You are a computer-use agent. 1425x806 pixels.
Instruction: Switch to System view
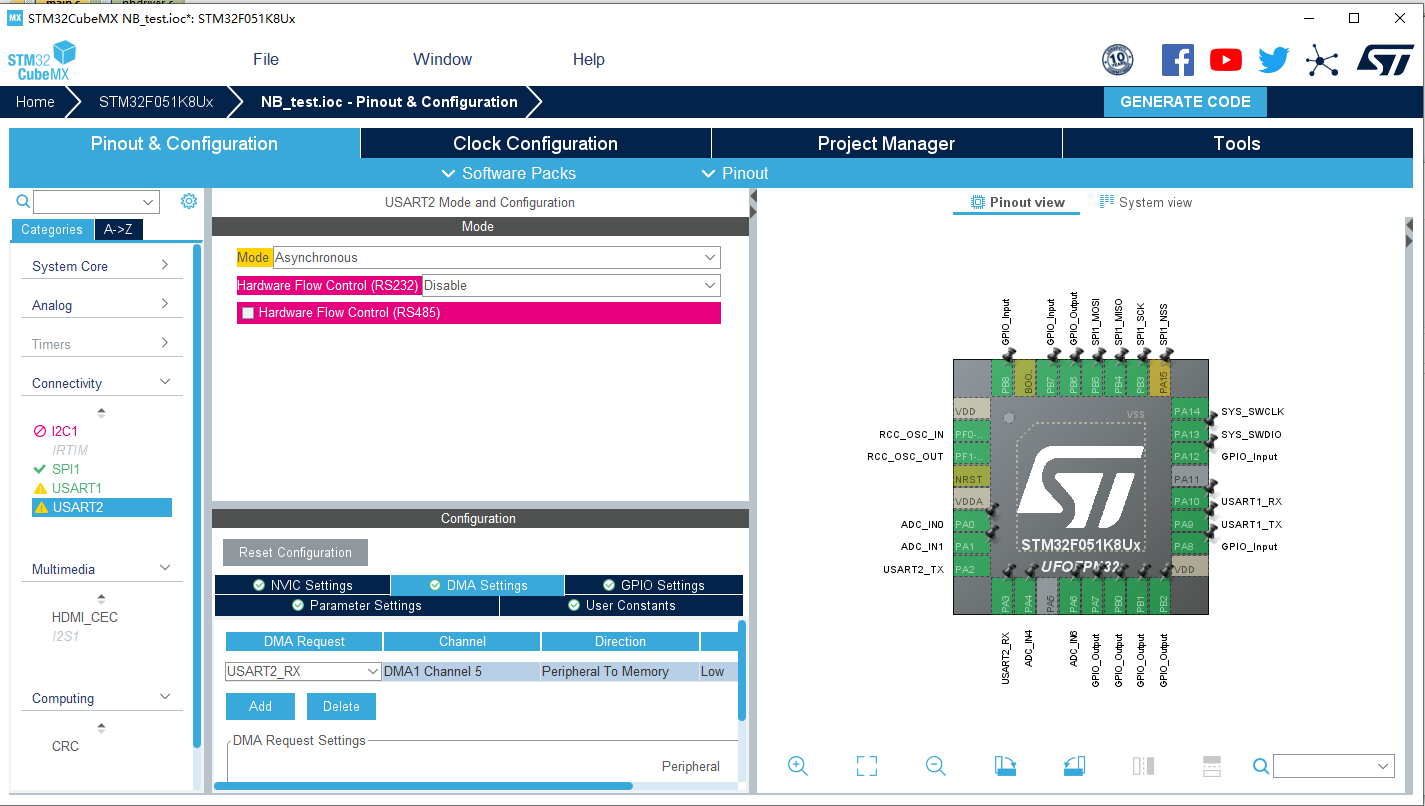point(1146,202)
